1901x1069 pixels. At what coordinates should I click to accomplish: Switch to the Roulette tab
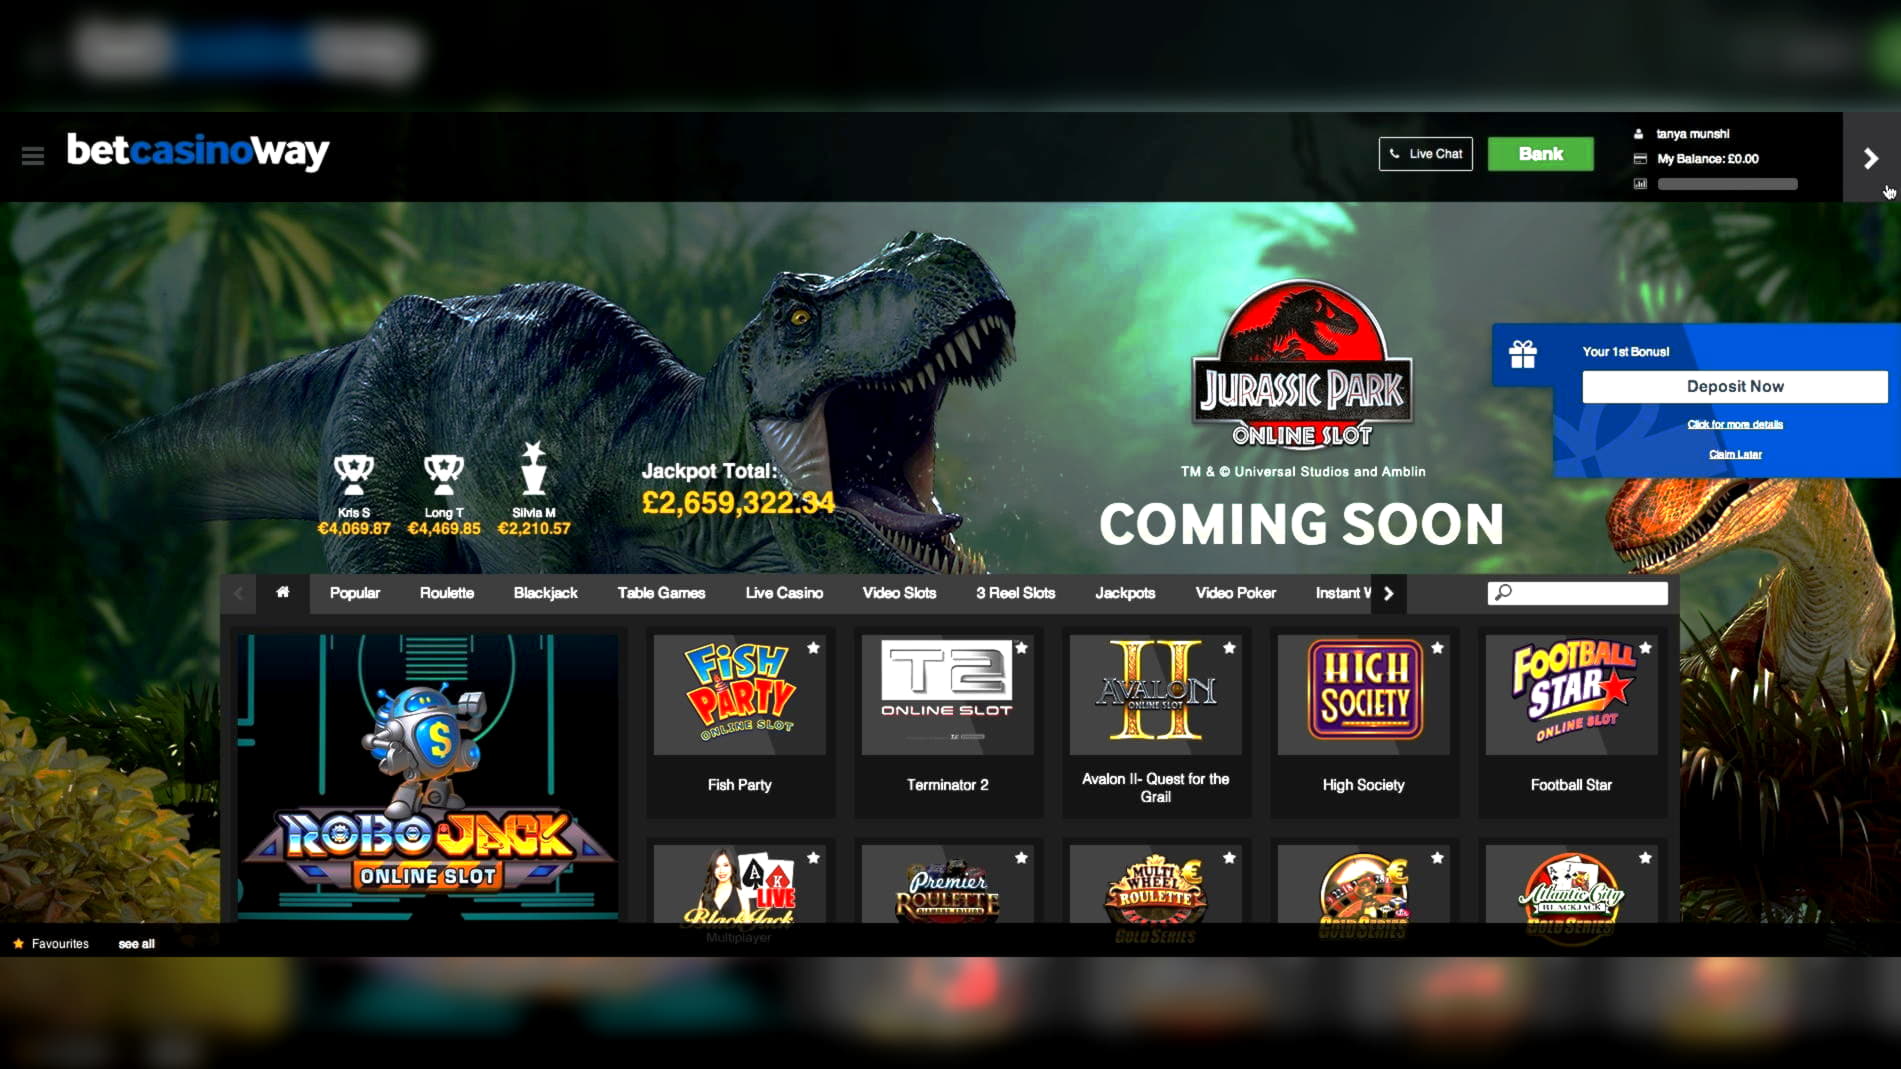(446, 593)
